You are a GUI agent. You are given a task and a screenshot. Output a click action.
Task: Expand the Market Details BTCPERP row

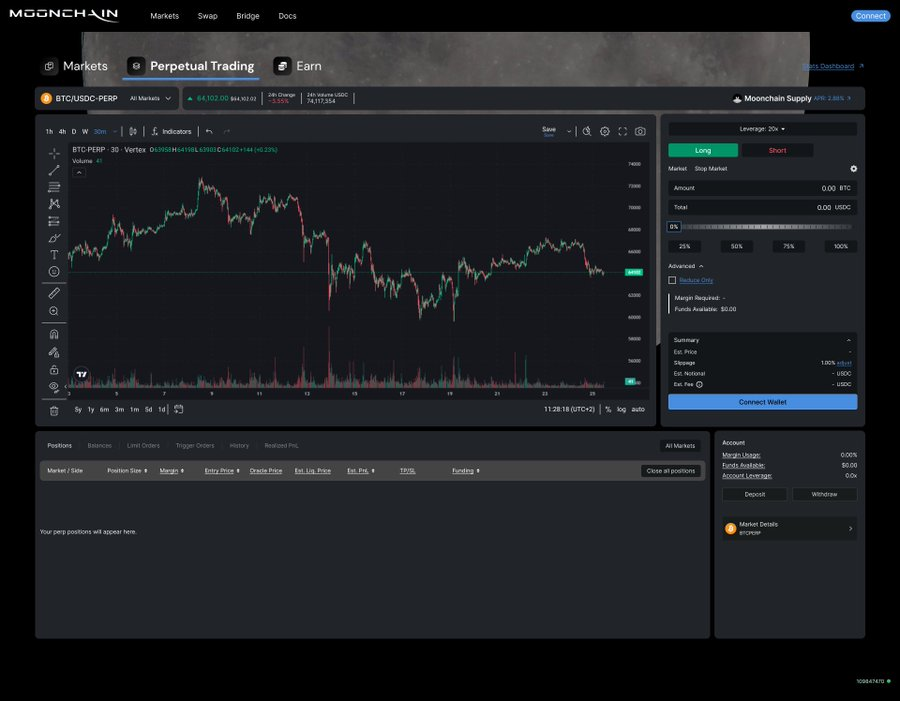pos(789,528)
